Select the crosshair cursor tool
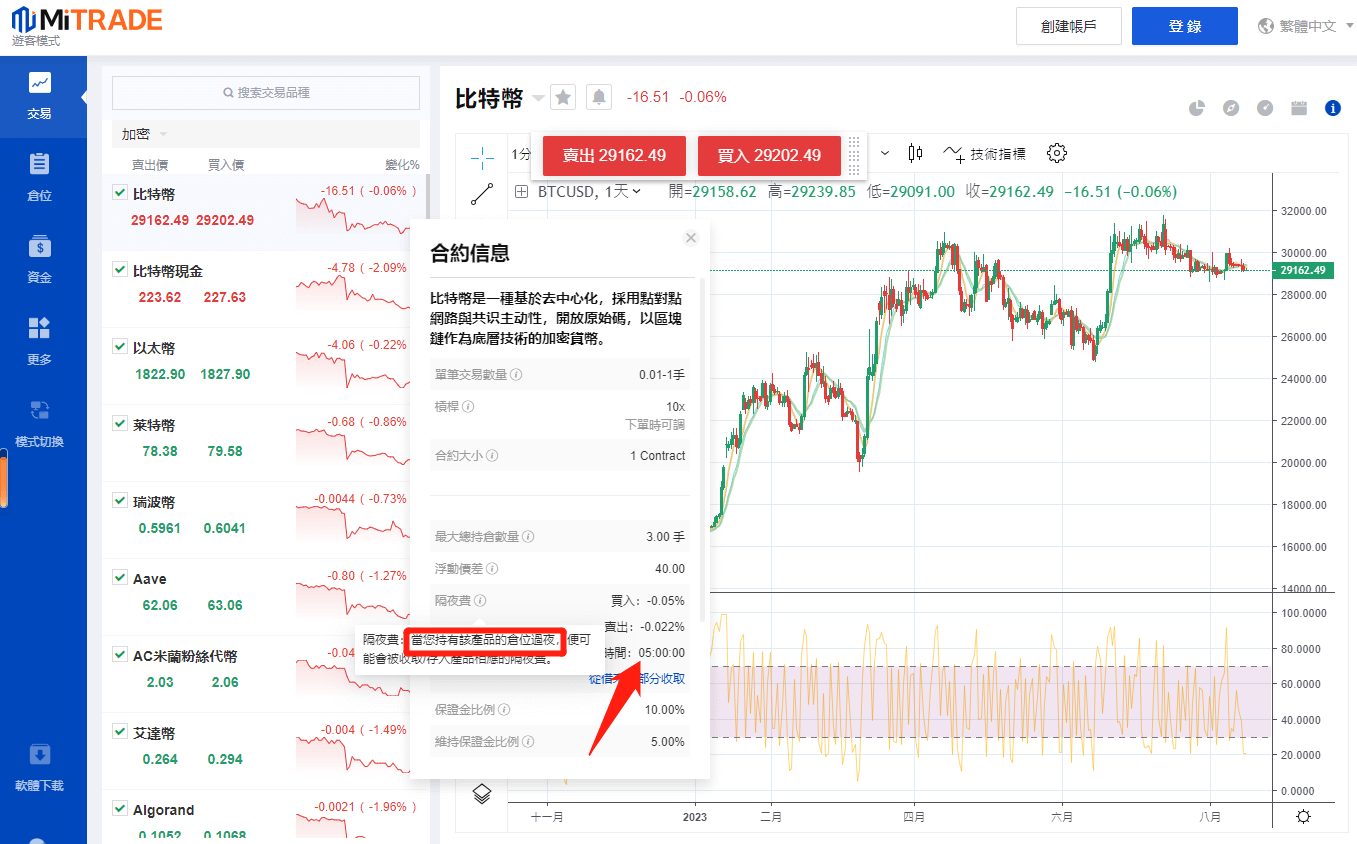This screenshot has width=1357, height=844. 483,157
